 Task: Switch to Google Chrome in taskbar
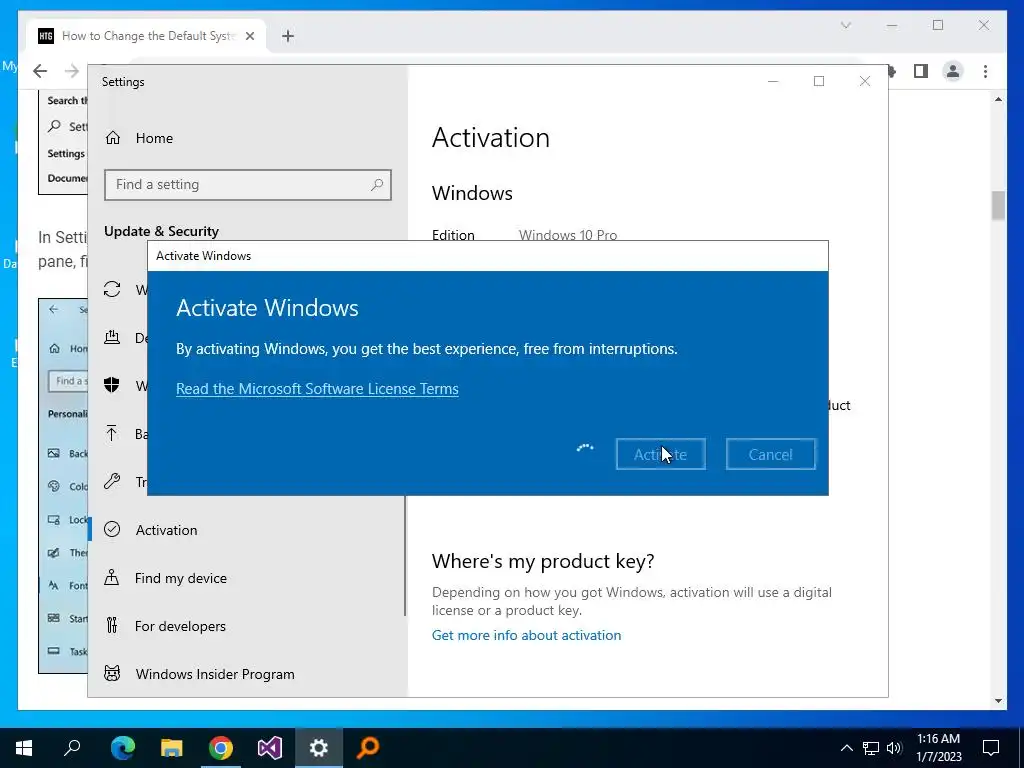(x=221, y=748)
